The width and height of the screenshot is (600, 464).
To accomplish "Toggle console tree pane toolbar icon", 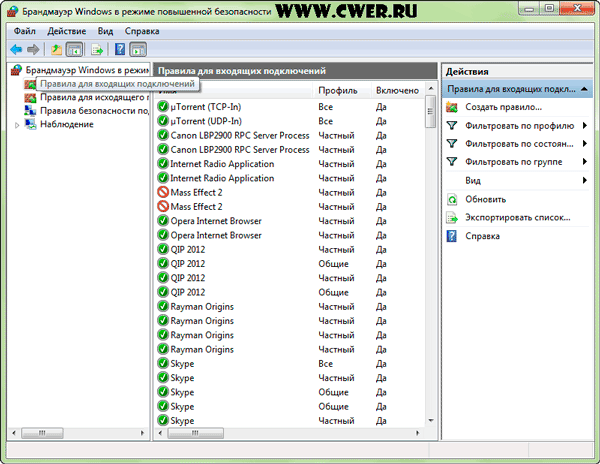I will click(75, 48).
